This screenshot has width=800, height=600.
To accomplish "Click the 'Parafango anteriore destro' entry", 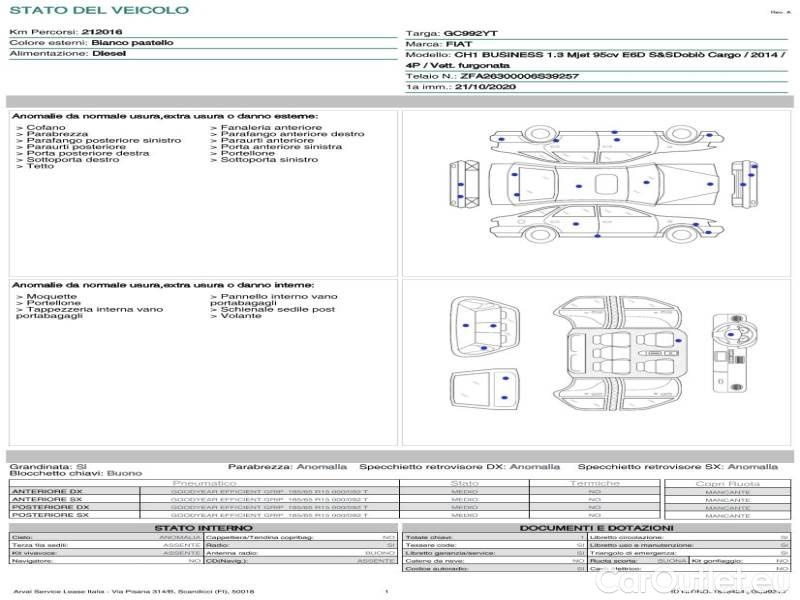I will [287, 134].
